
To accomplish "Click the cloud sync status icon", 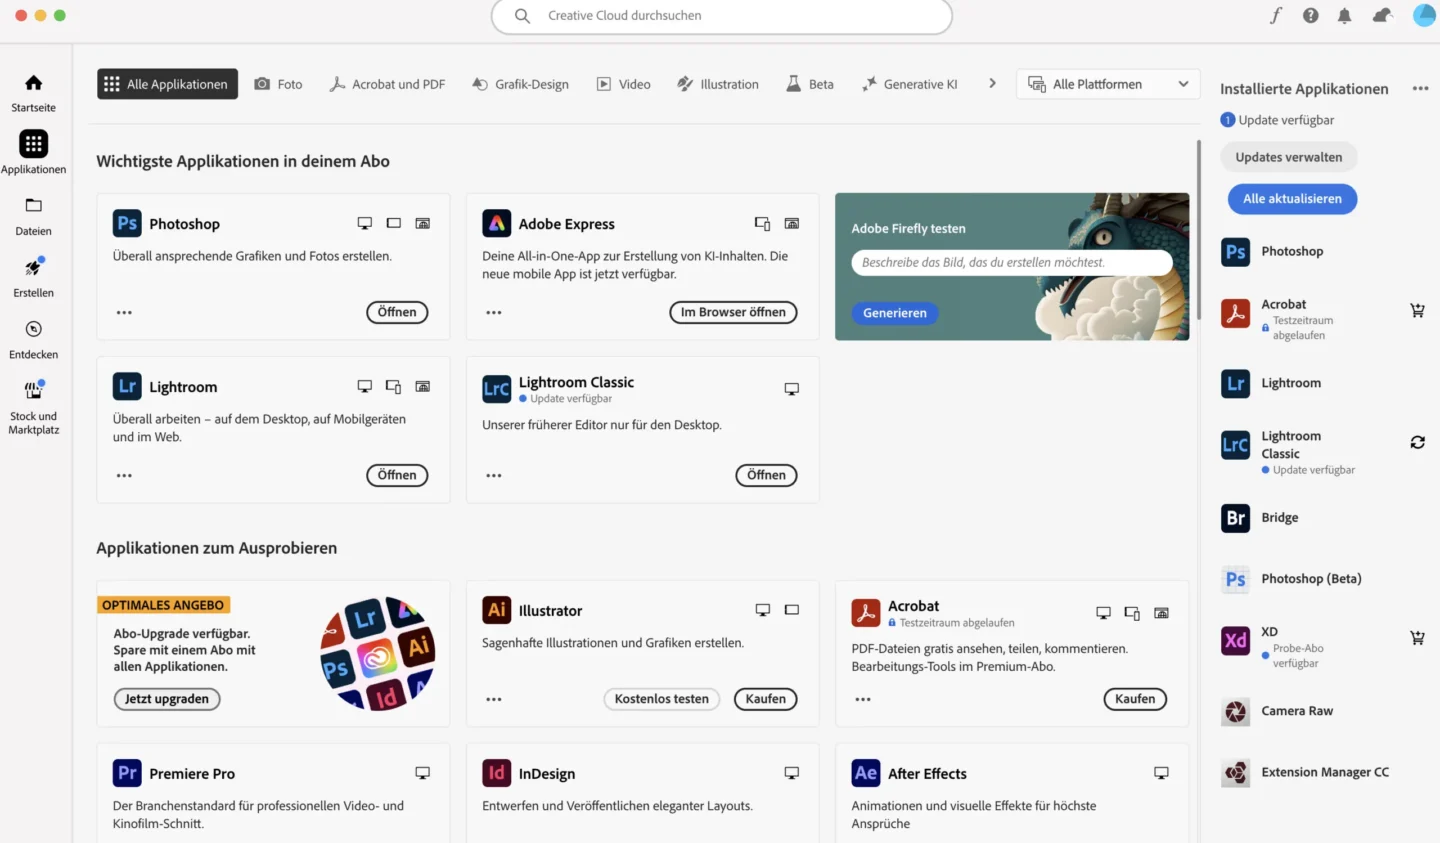I will 1382,16.
